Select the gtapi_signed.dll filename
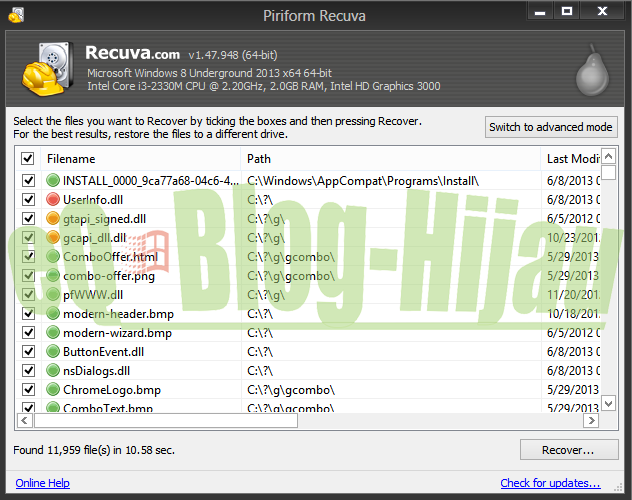 pyautogui.click(x=104, y=219)
